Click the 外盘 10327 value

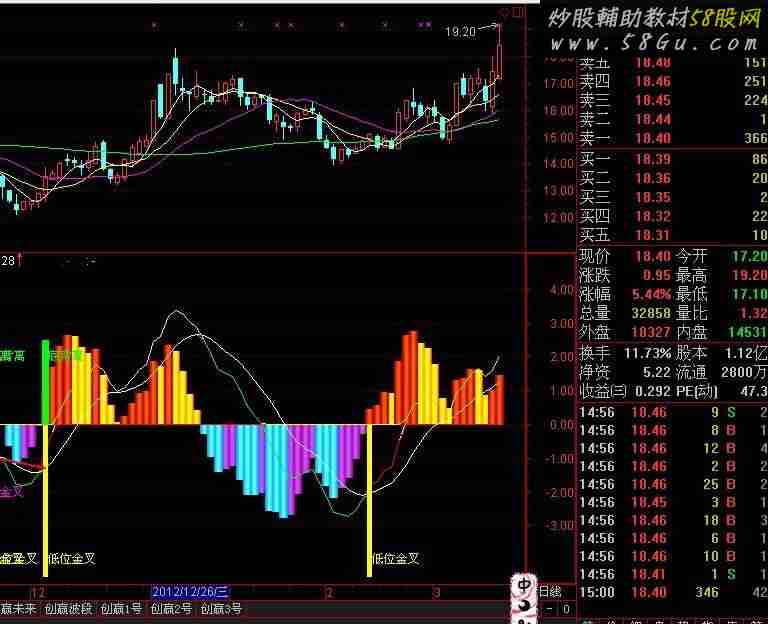[651, 333]
